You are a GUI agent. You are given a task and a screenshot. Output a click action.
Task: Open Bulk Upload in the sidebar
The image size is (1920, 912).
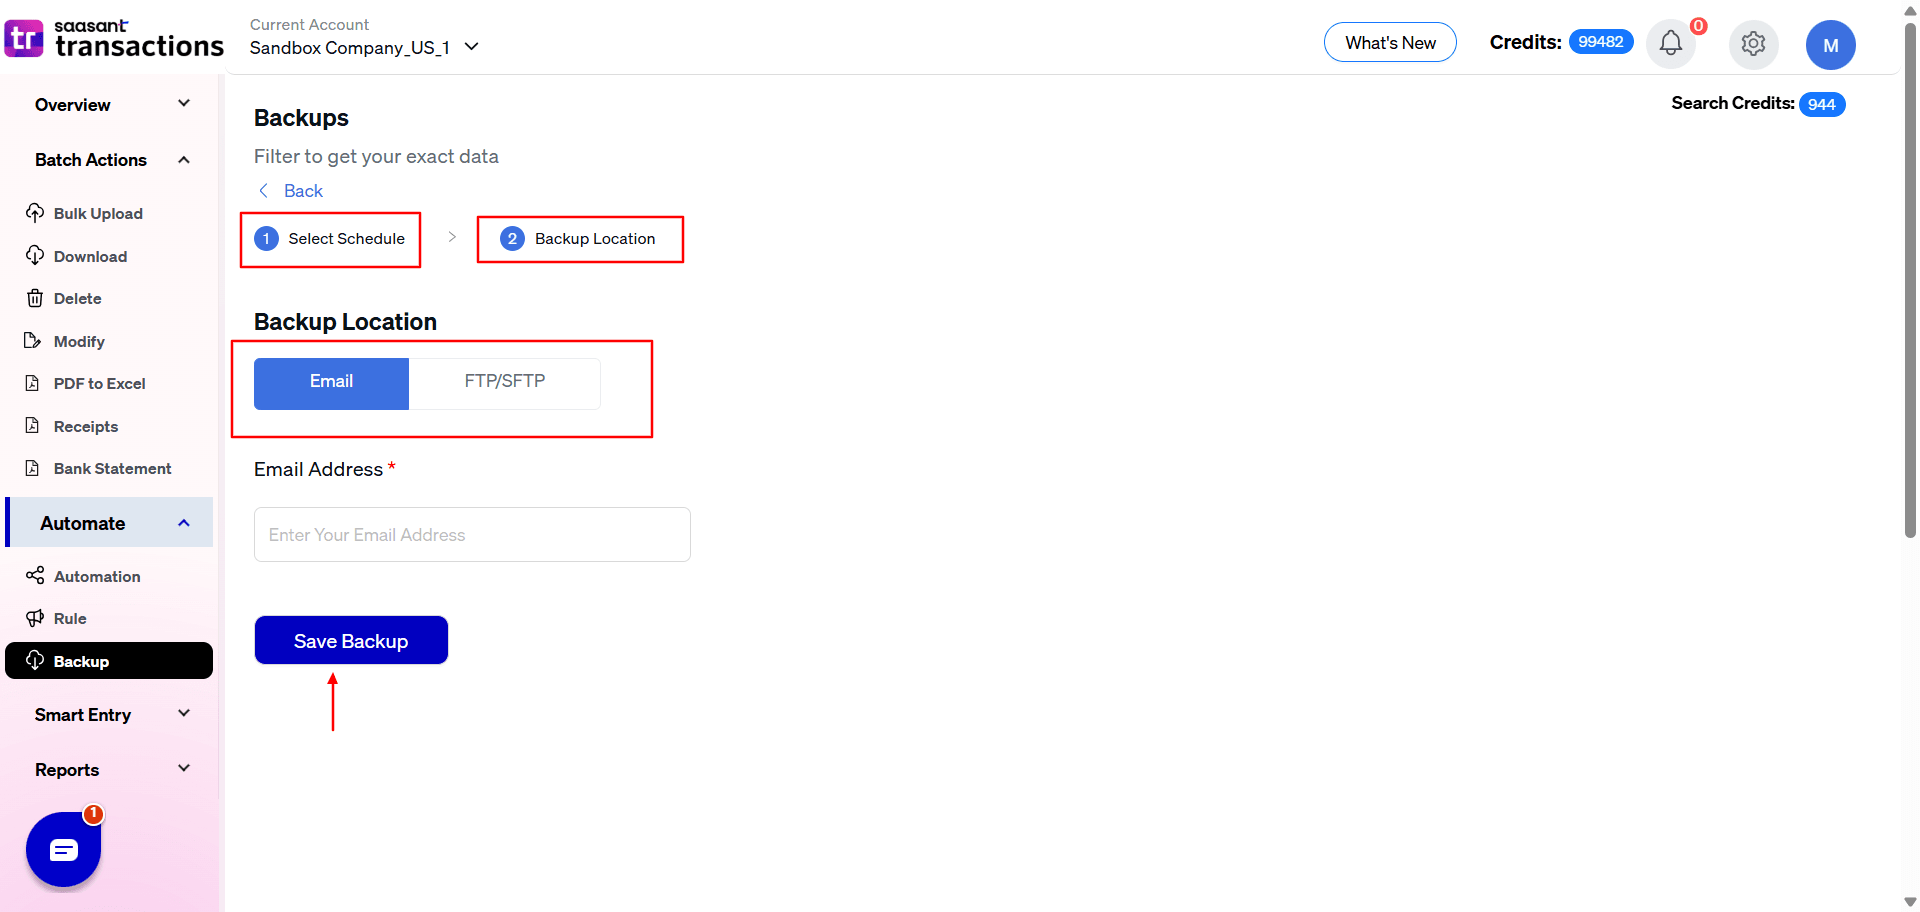[x=98, y=213]
